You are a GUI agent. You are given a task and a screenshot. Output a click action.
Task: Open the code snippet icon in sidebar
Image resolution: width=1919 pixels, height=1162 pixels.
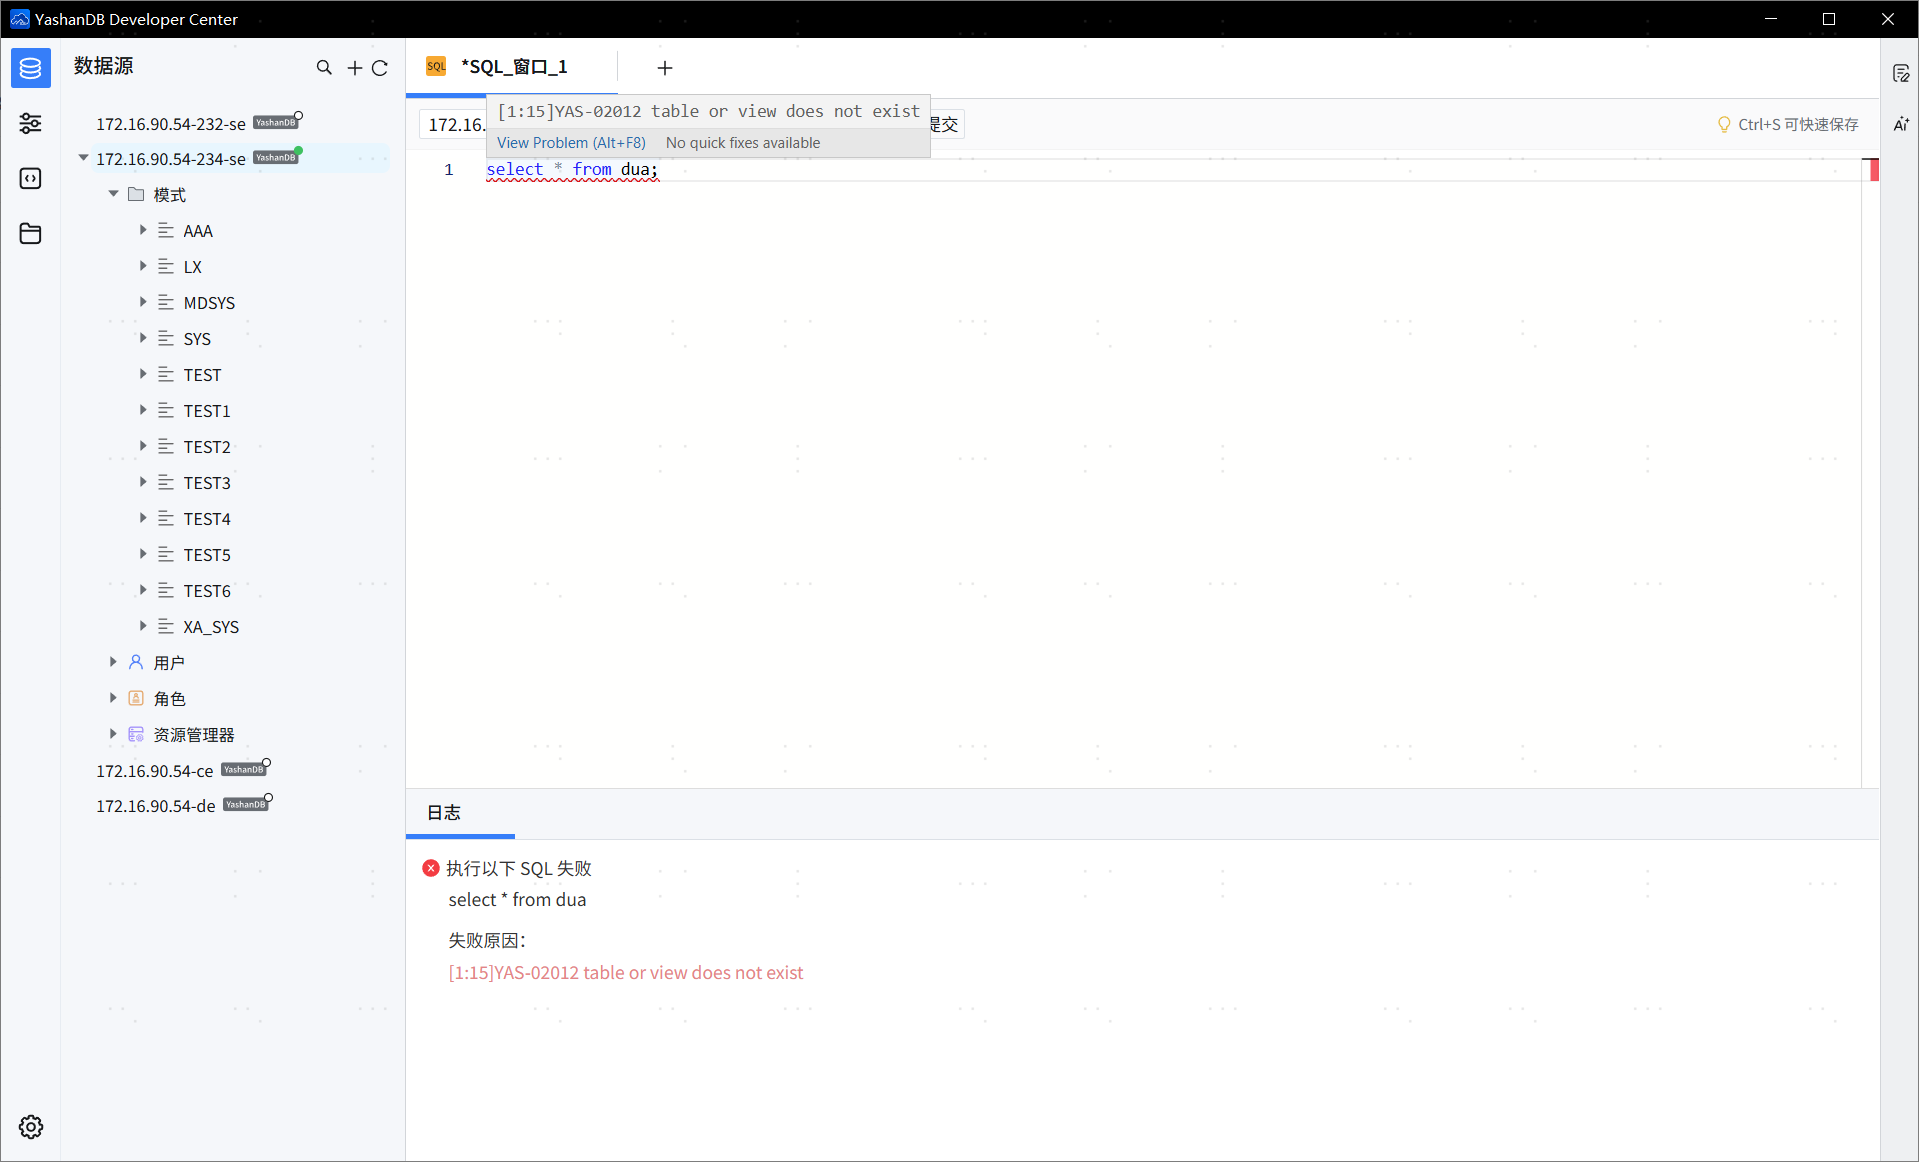[31, 178]
